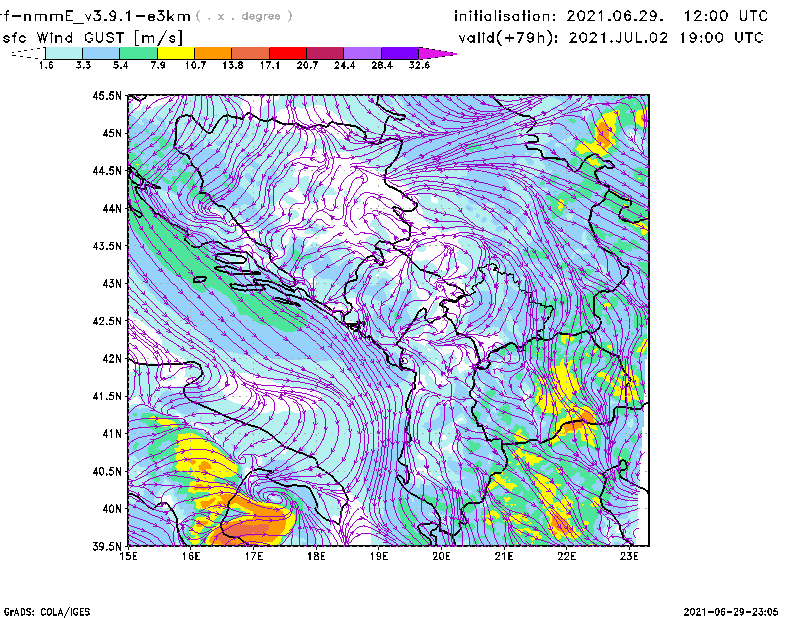Click the 17E longitude label
800x618 pixels.
254,556
